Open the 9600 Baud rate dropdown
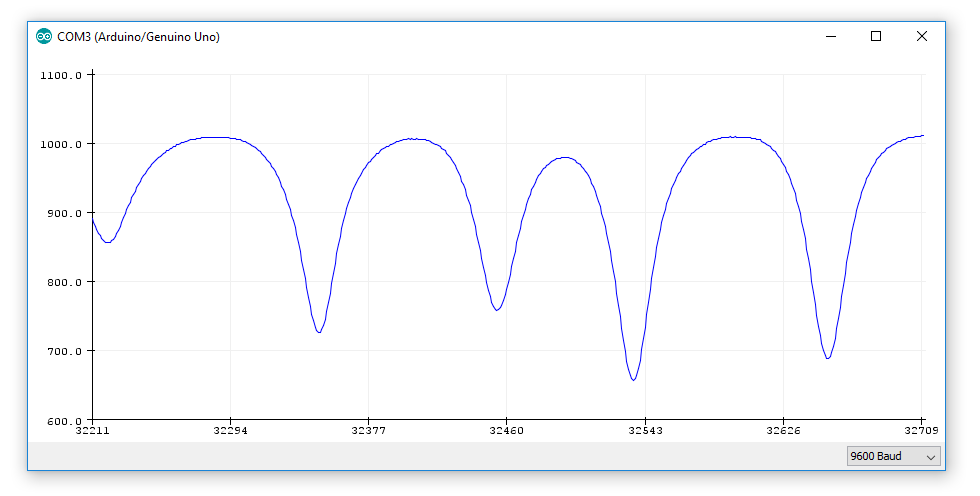The image size is (980, 496). pos(893,456)
